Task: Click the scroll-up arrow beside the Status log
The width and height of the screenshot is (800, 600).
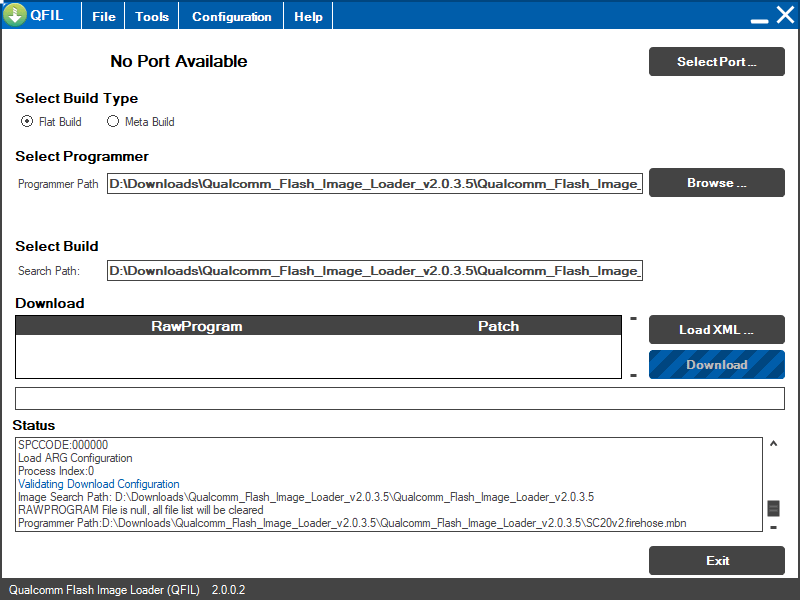Action: (772, 441)
